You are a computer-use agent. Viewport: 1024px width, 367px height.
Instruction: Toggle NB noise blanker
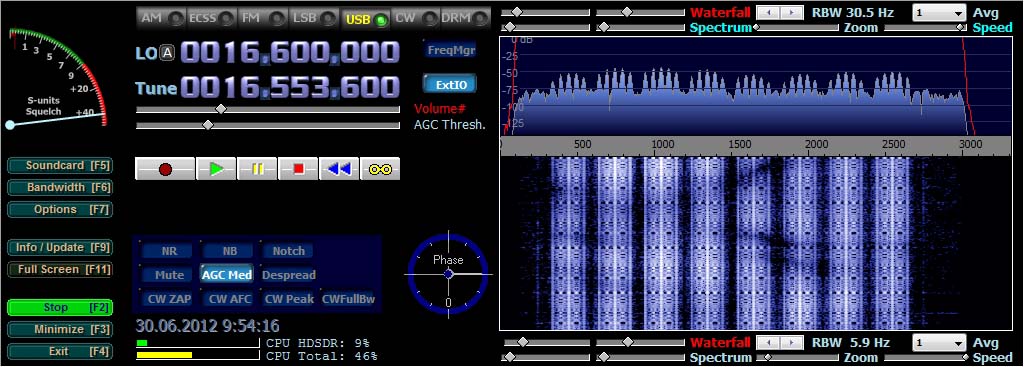click(x=229, y=251)
